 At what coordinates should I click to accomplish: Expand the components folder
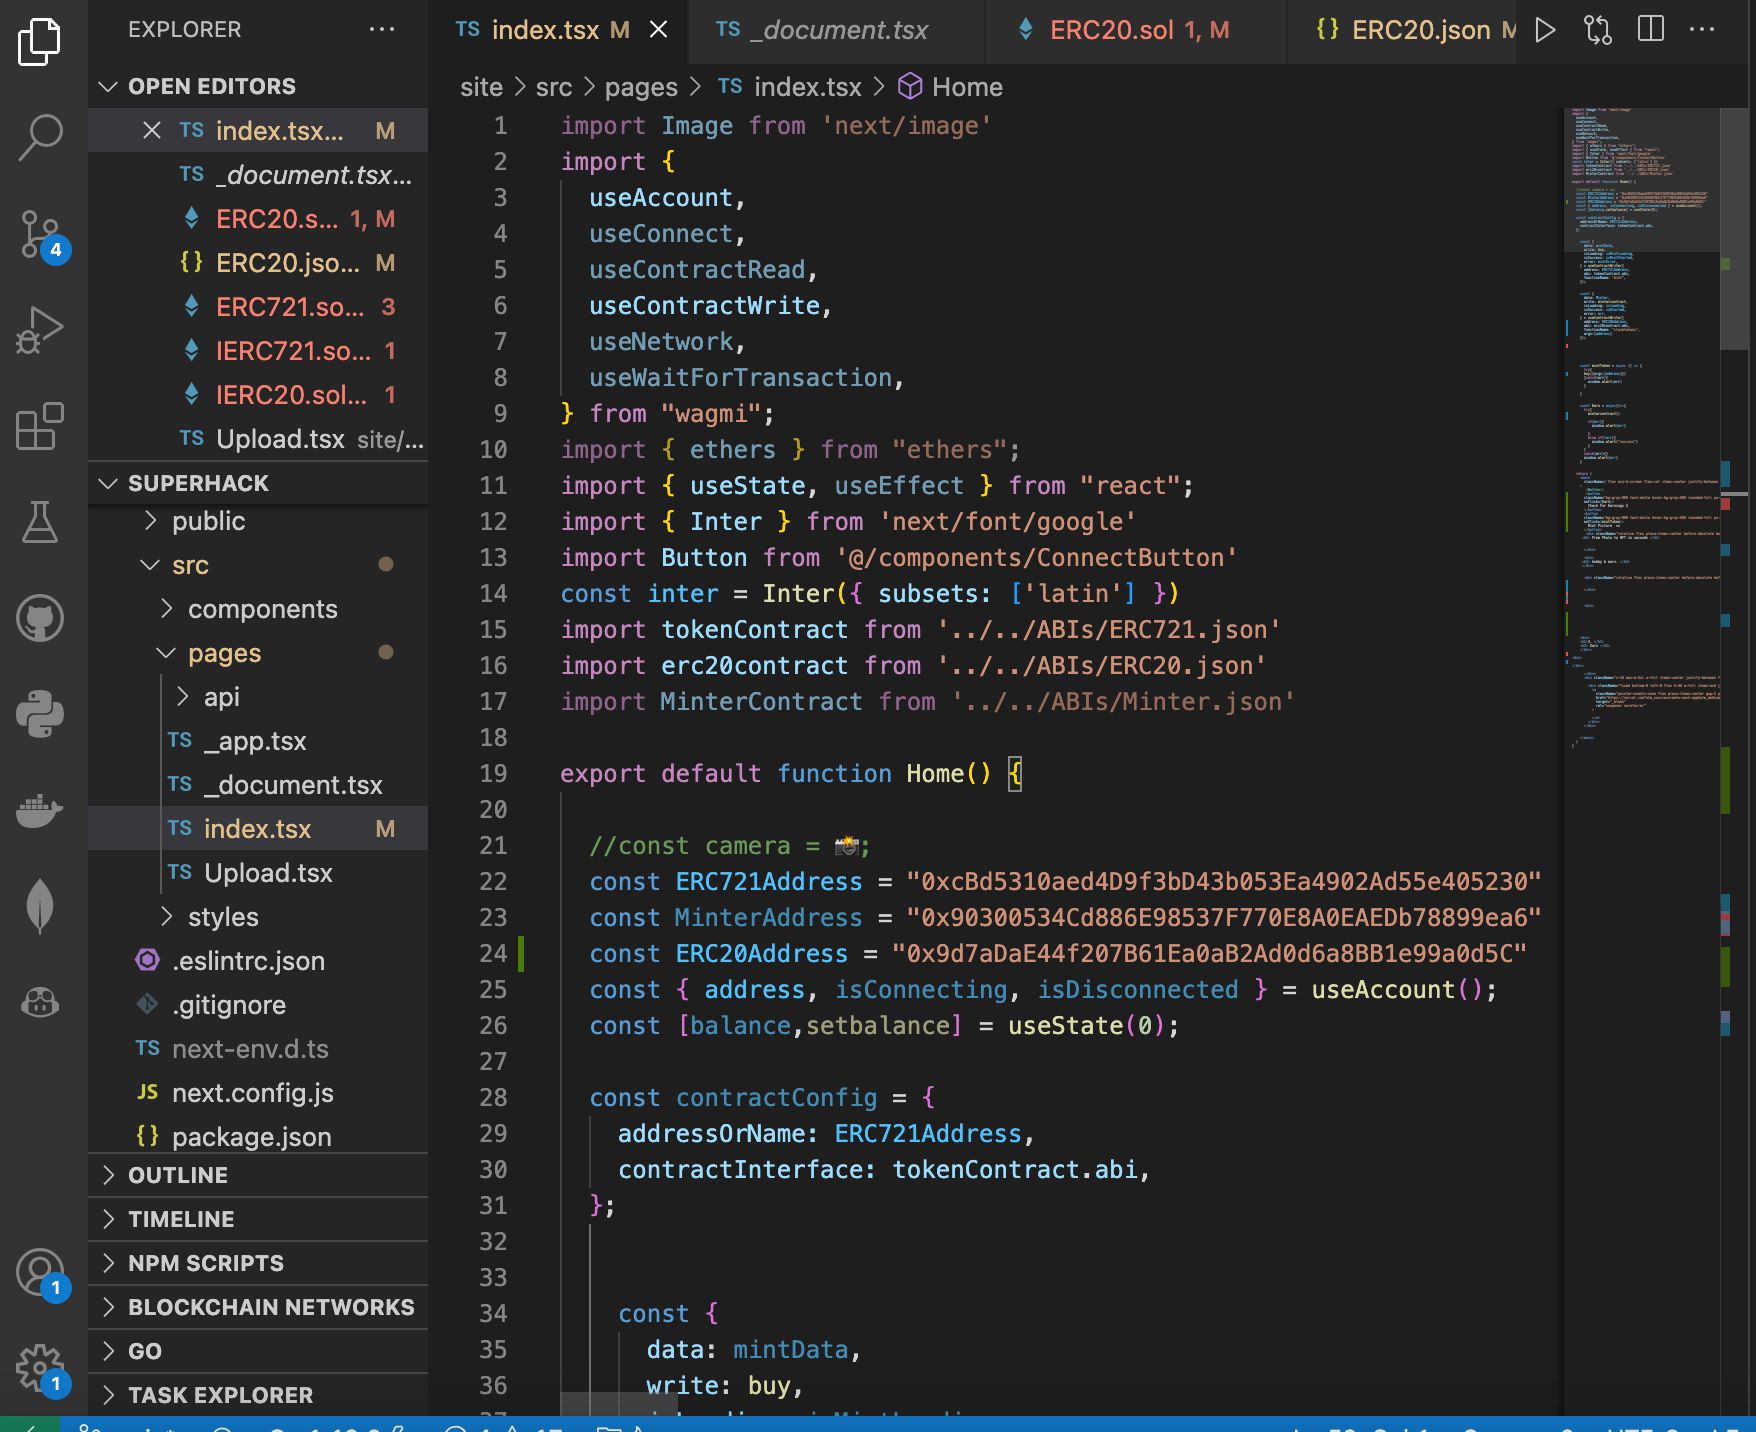click(x=258, y=609)
